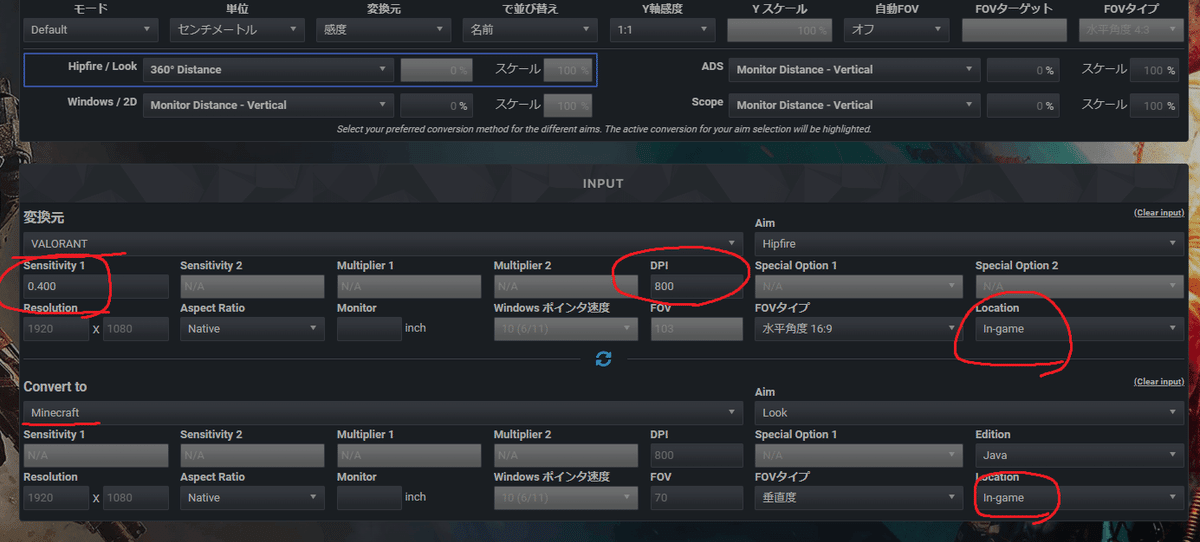Open the ADS Monitor Distance - Vertical dropdown
The width and height of the screenshot is (1200, 542).
[854, 70]
